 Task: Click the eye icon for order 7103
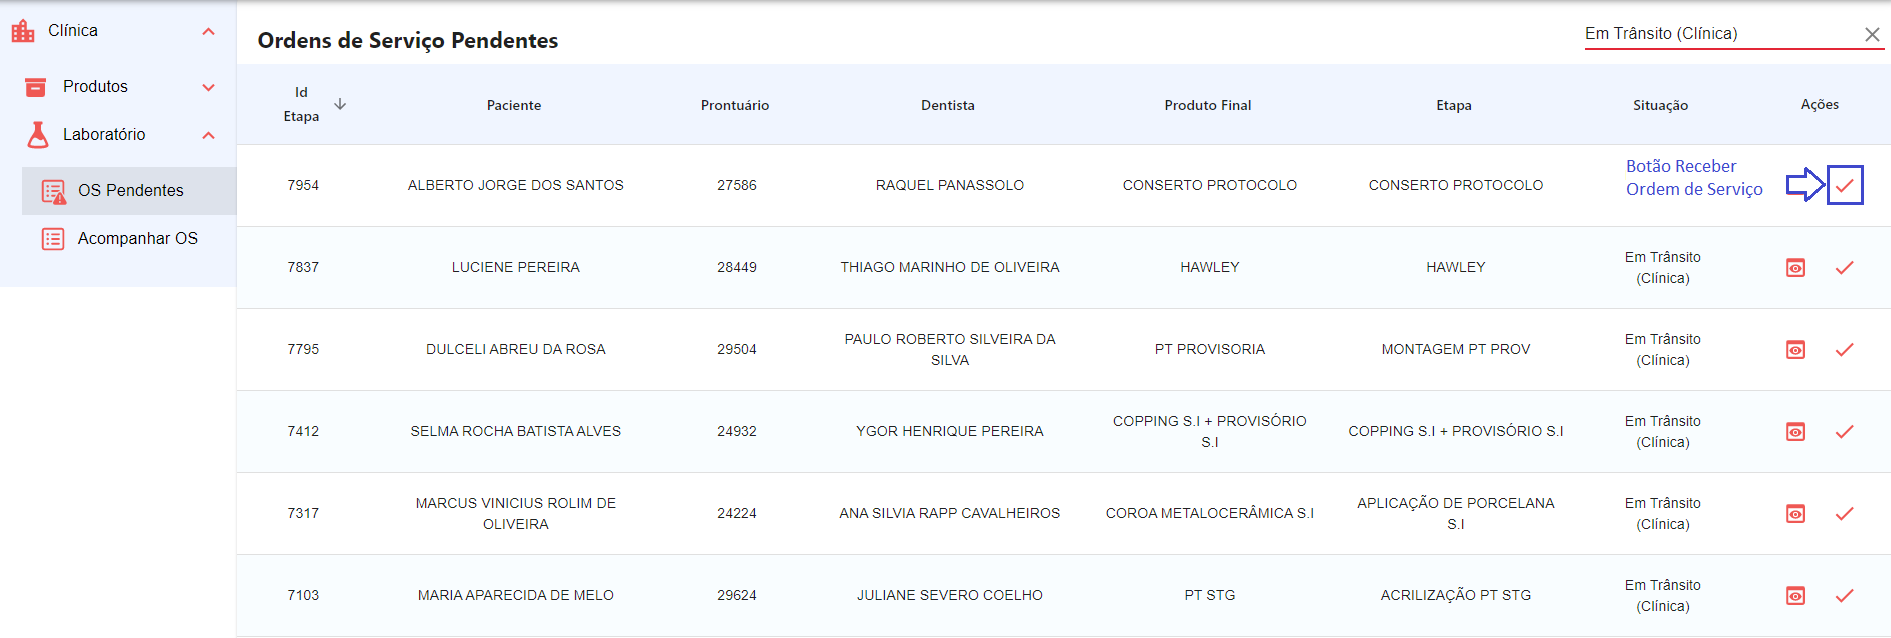point(1796,596)
